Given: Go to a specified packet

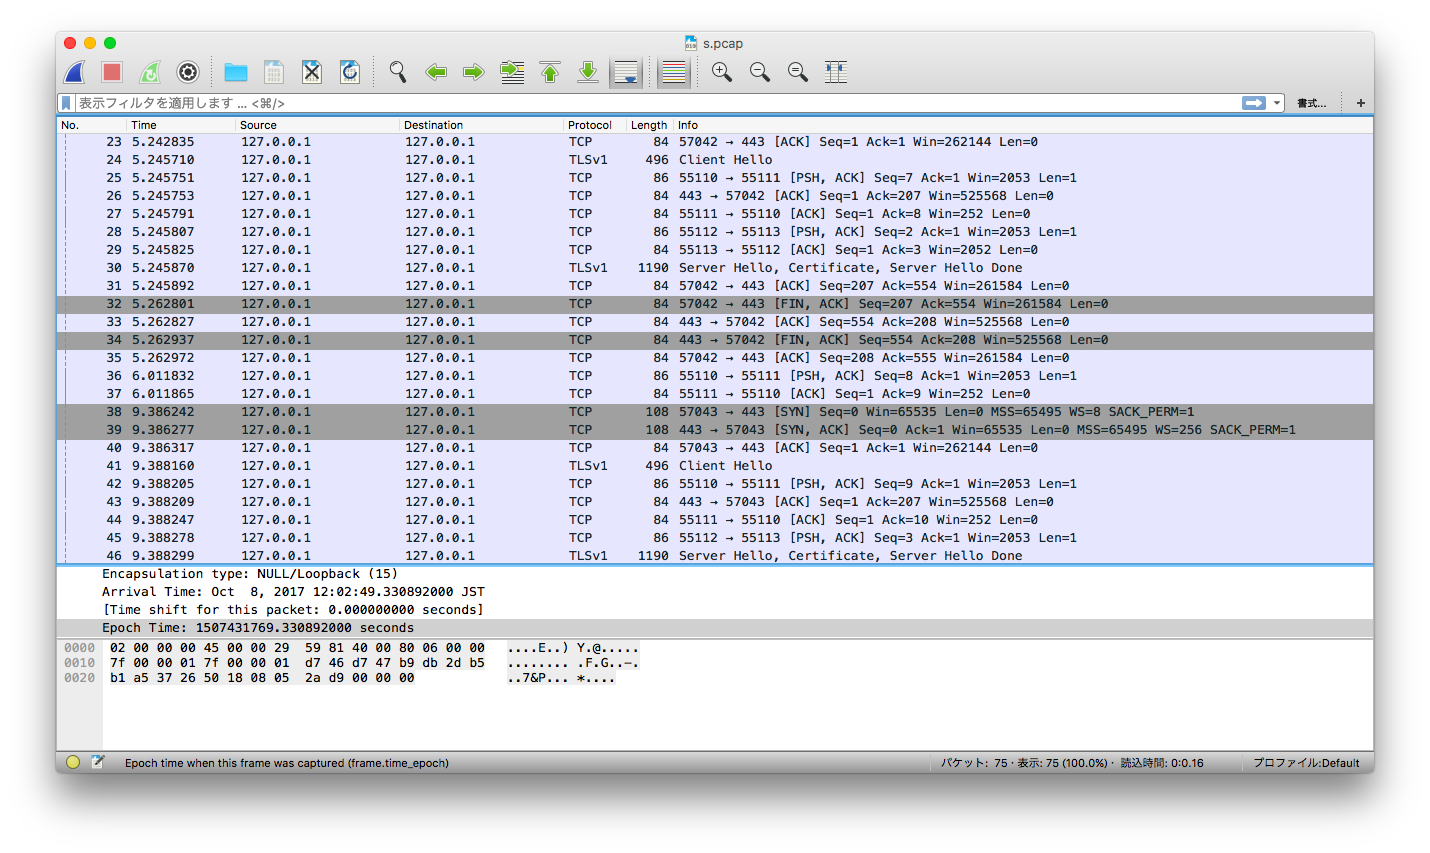Looking at the screenshot, I should click(512, 72).
